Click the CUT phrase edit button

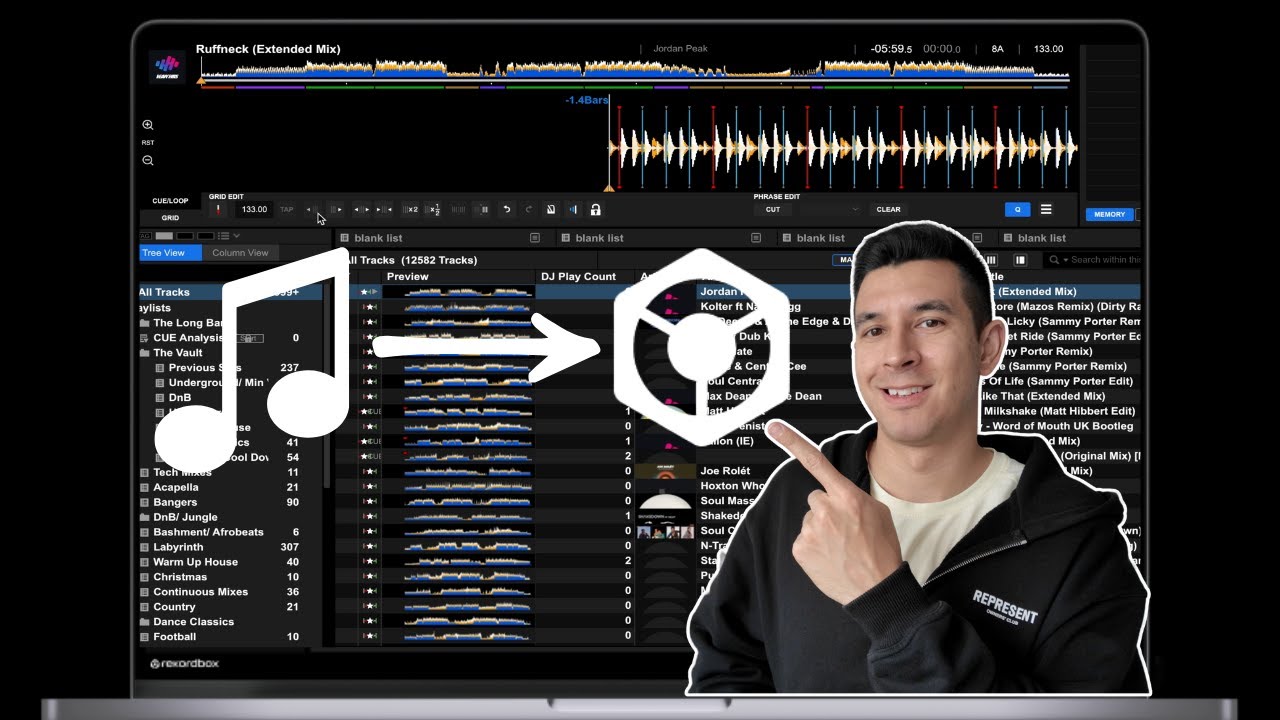pos(773,209)
